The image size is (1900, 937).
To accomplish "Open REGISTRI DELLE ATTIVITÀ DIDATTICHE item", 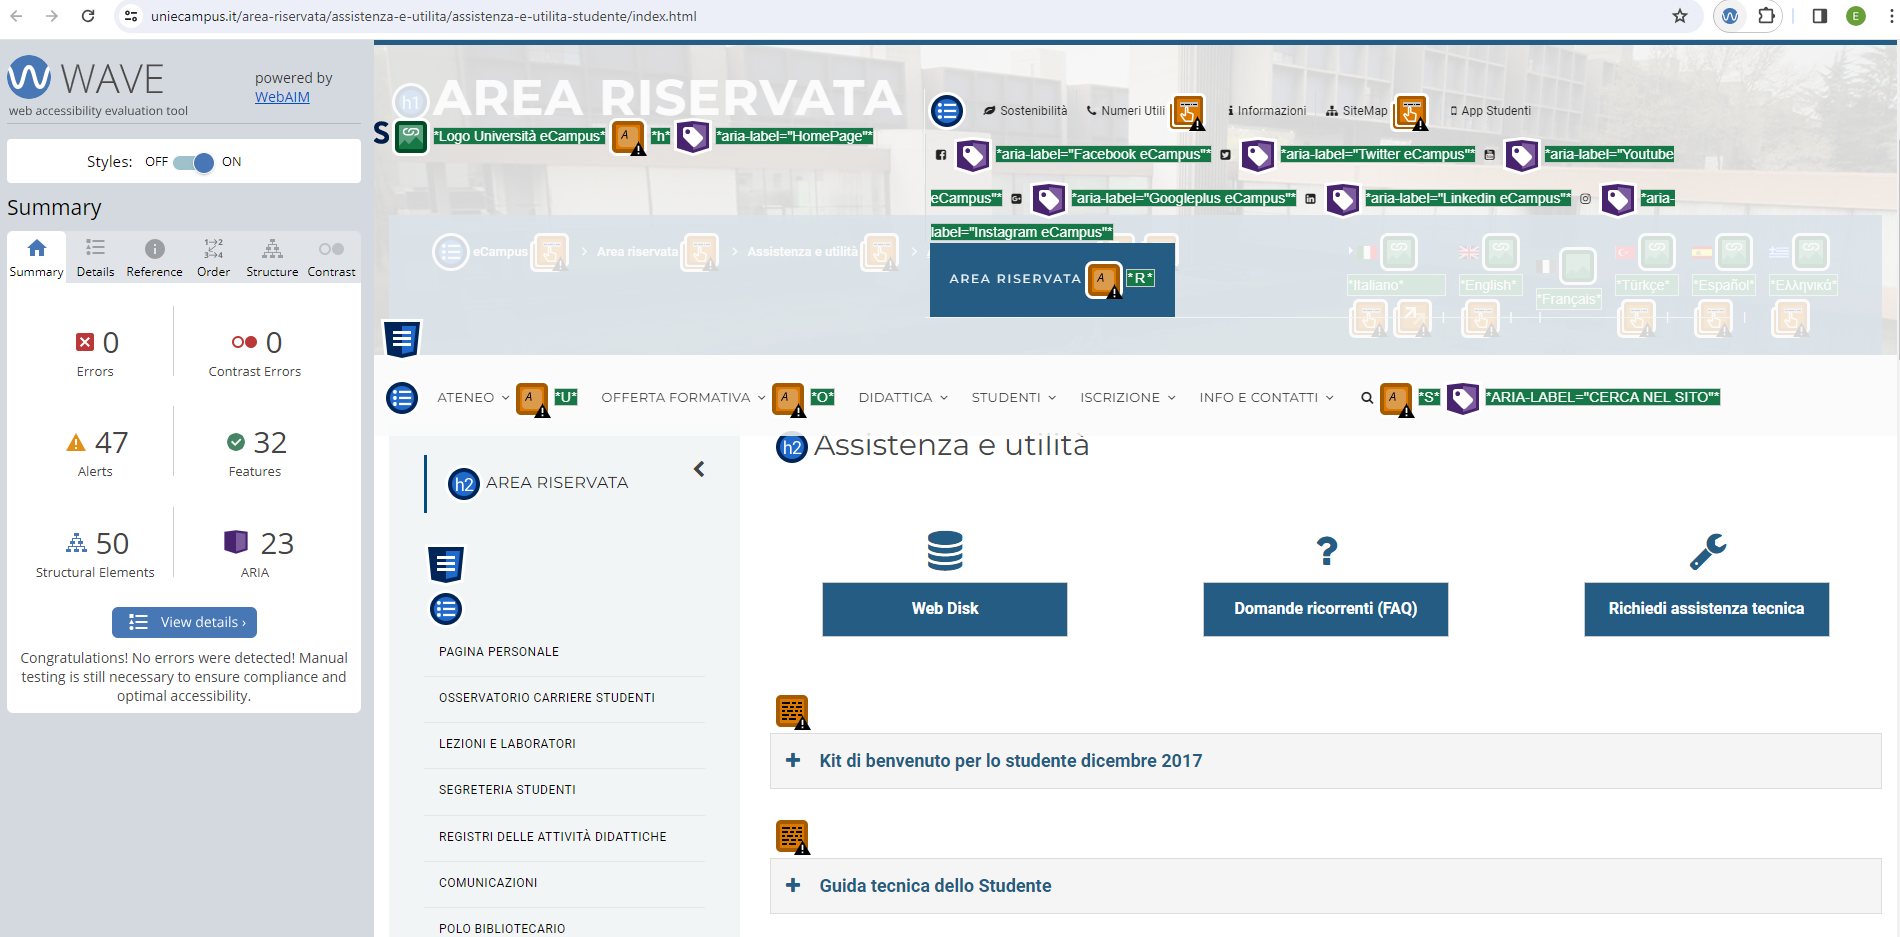I will click(552, 837).
